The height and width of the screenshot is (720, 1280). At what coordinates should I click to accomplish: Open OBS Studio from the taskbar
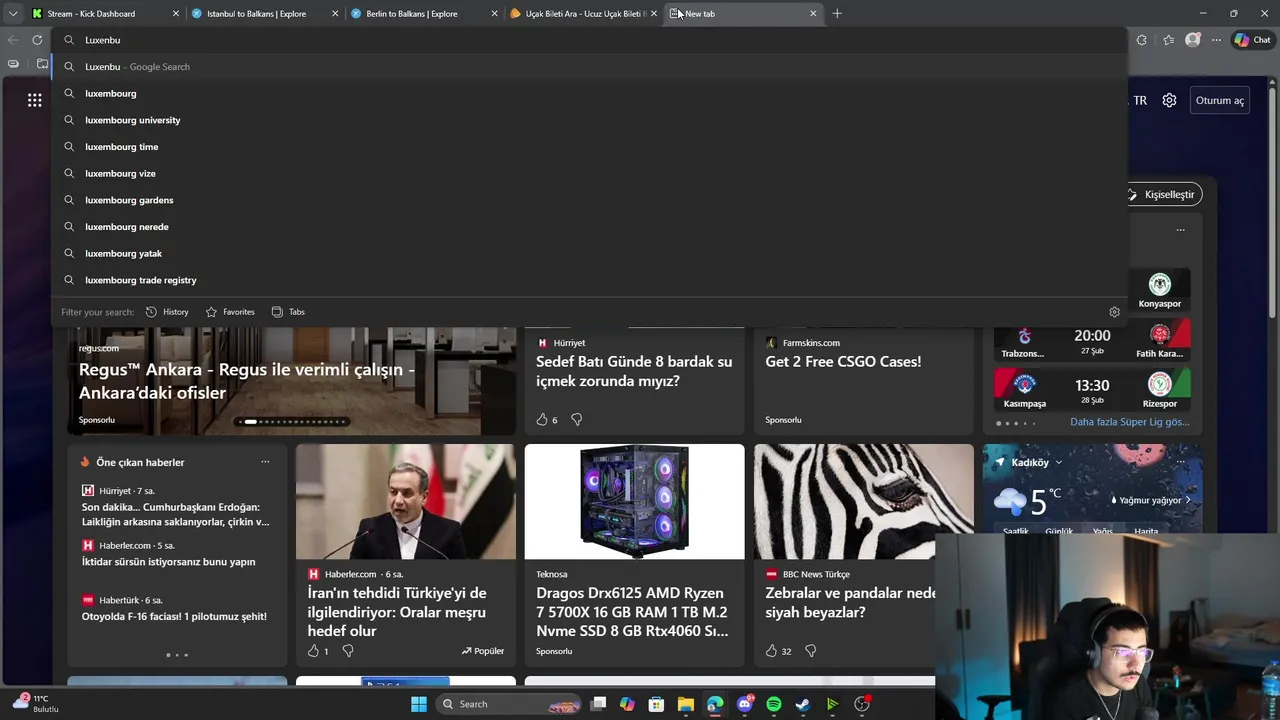click(x=862, y=704)
